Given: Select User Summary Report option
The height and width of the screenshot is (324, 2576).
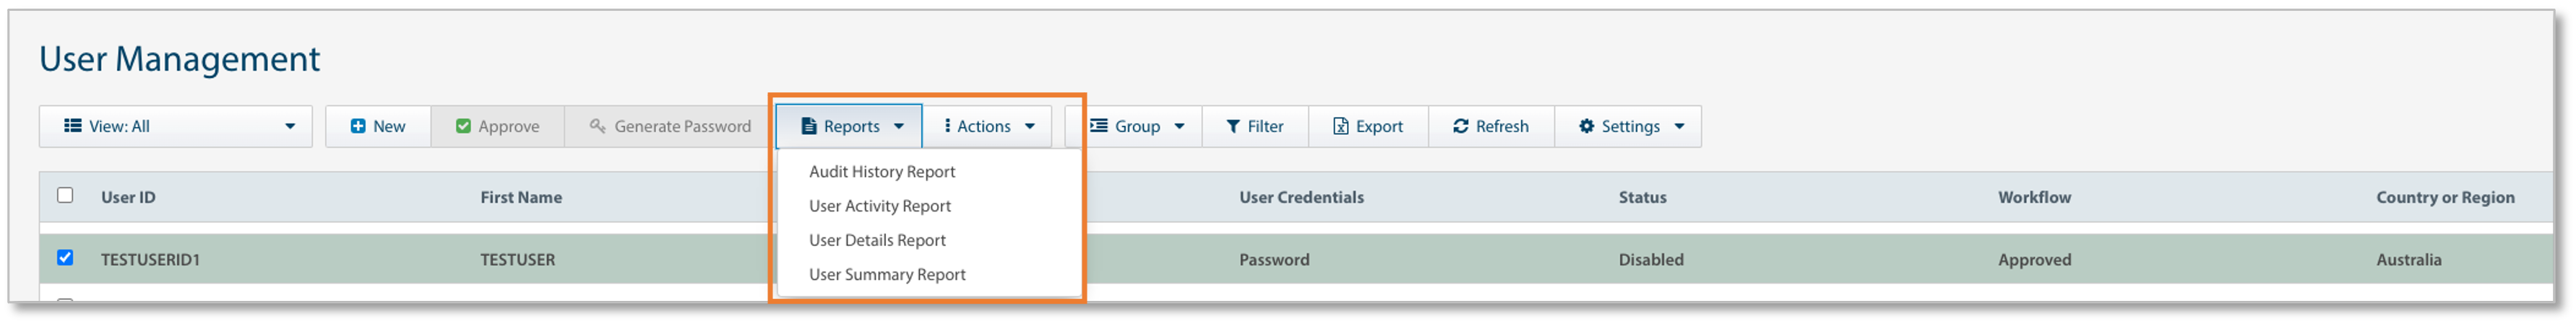Looking at the screenshot, I should (x=887, y=274).
